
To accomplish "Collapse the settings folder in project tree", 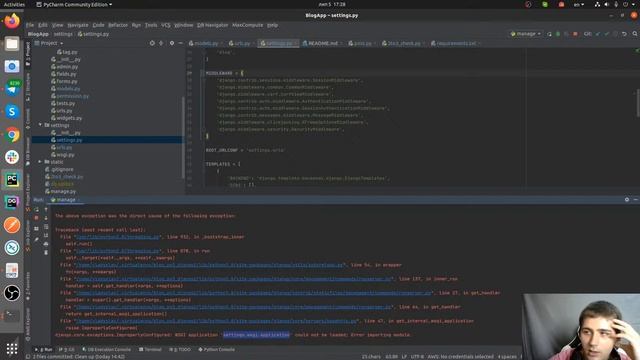I will pos(40,125).
